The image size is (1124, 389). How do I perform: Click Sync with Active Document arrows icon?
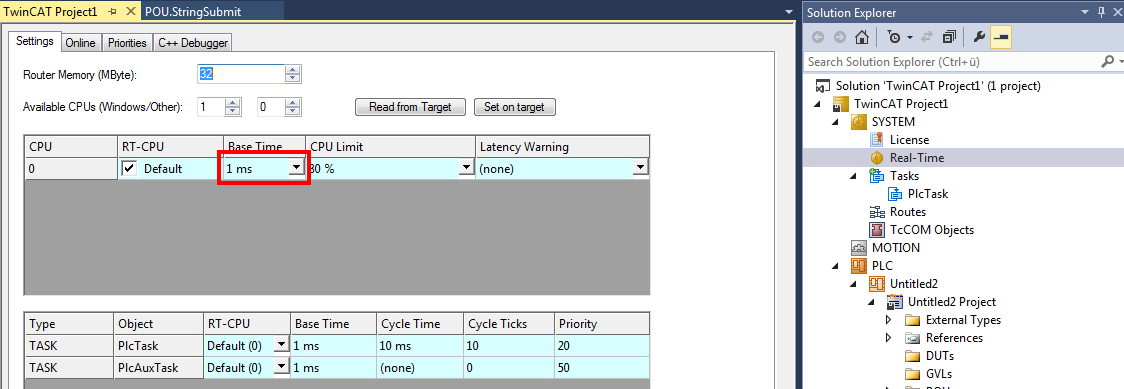click(928, 37)
